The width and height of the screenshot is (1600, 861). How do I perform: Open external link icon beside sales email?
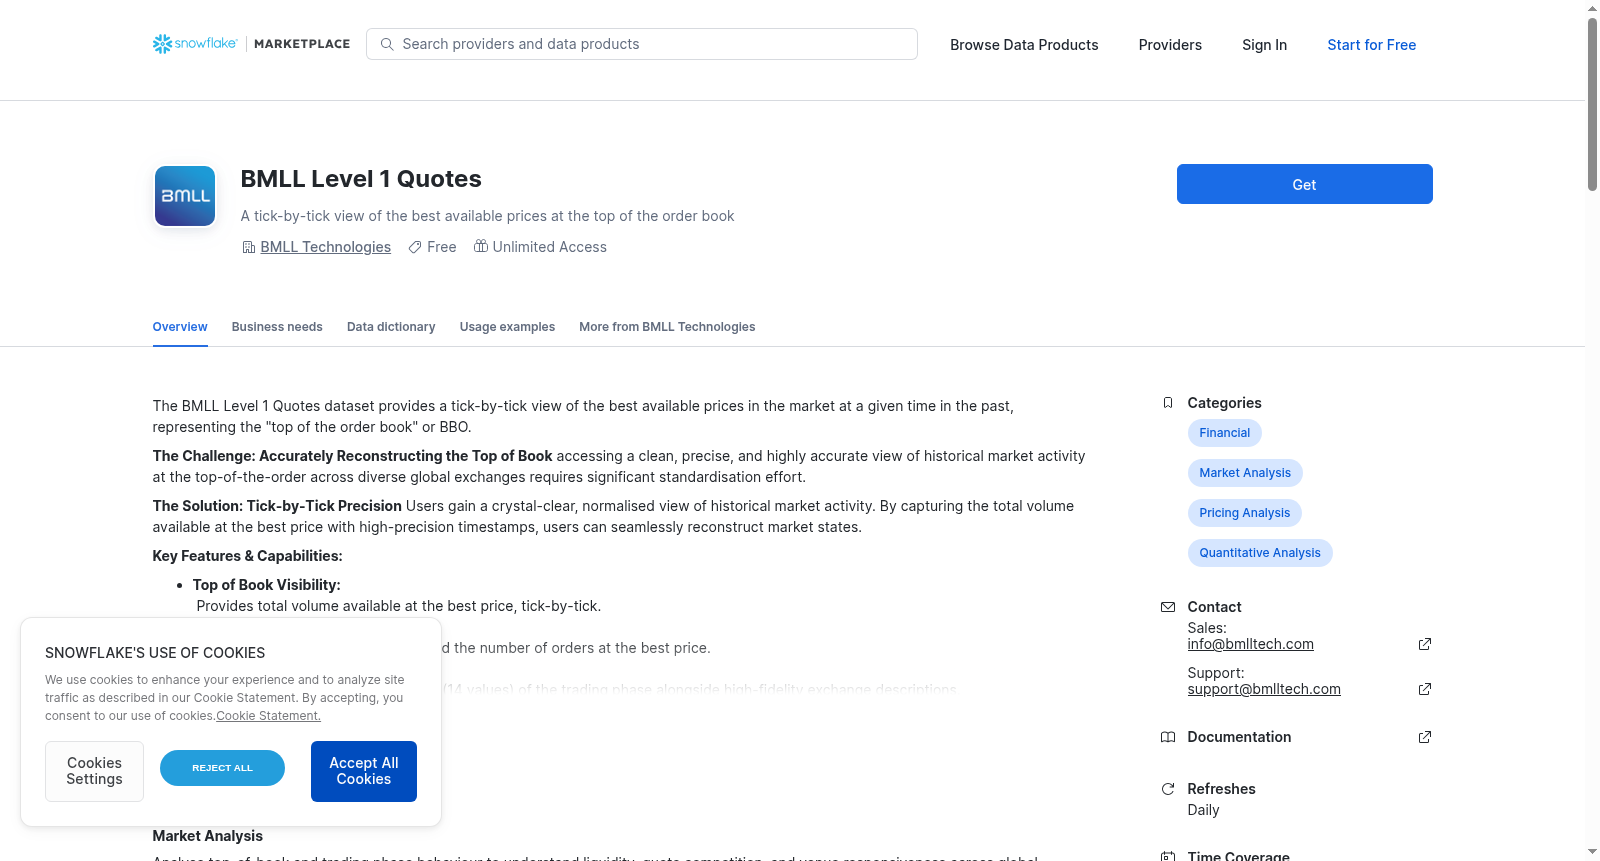1425,644
